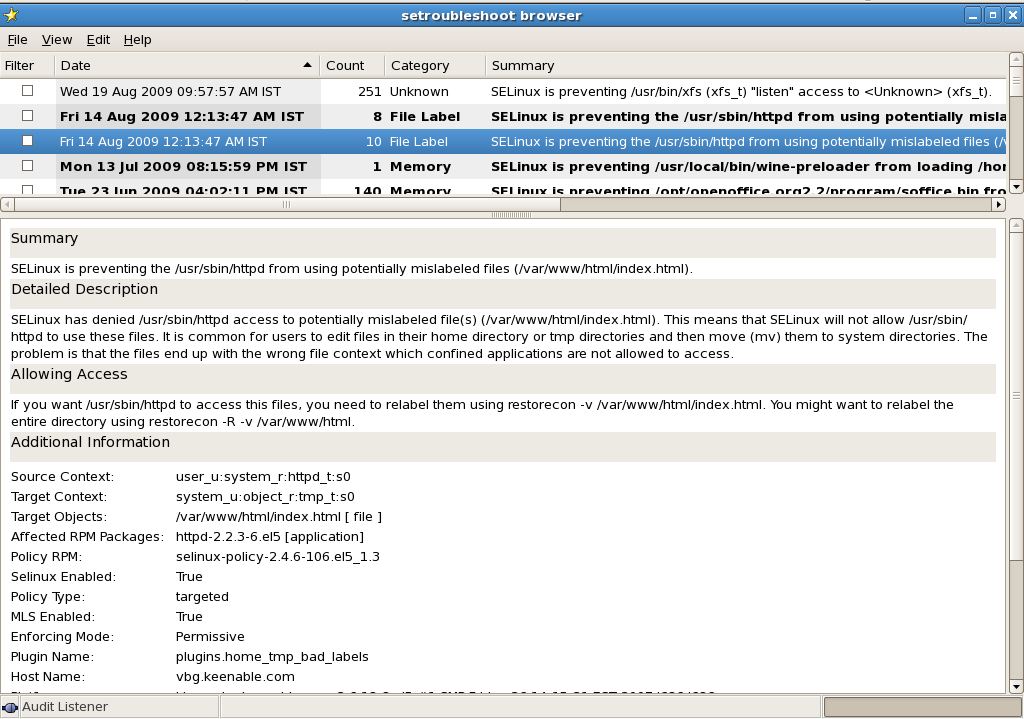Check filter box of httpd alert with count 8

pyautogui.click(x=28, y=116)
